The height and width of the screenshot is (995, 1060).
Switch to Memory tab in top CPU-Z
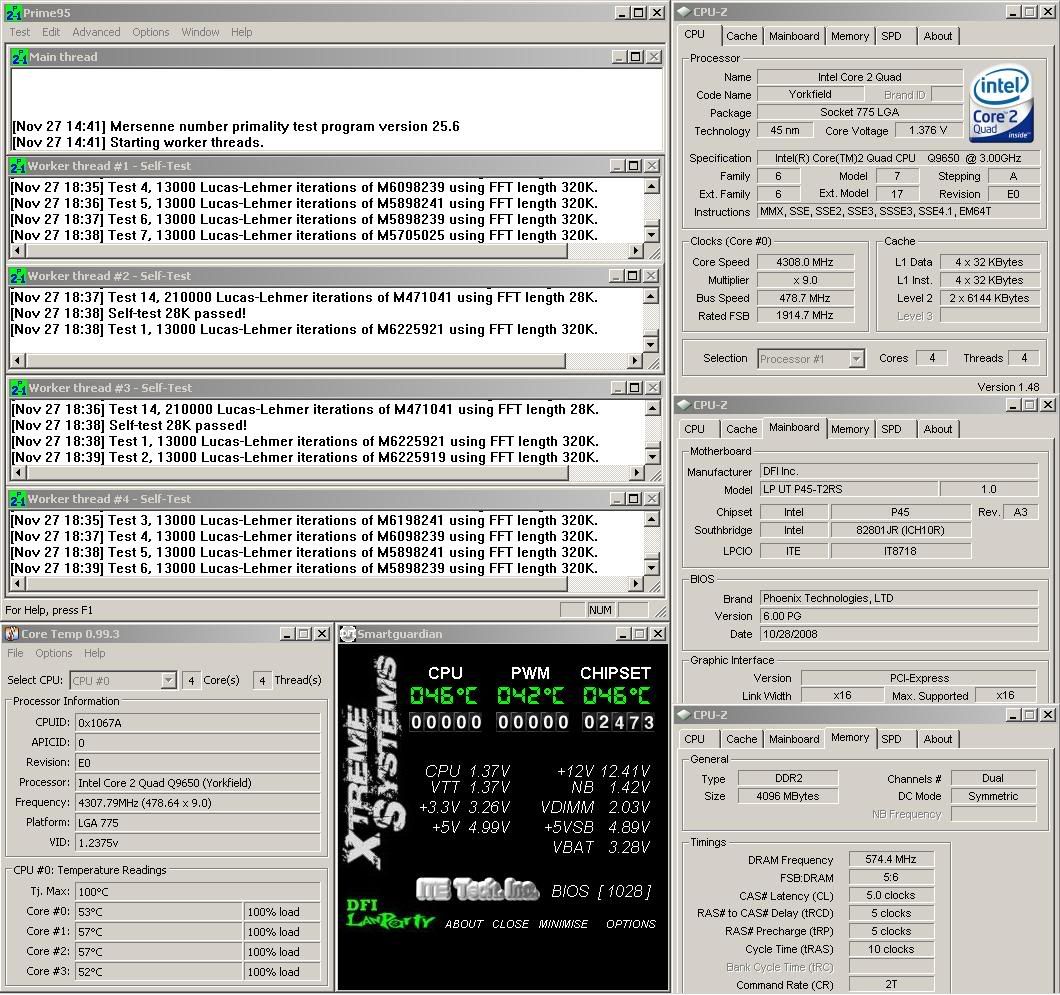click(x=850, y=37)
